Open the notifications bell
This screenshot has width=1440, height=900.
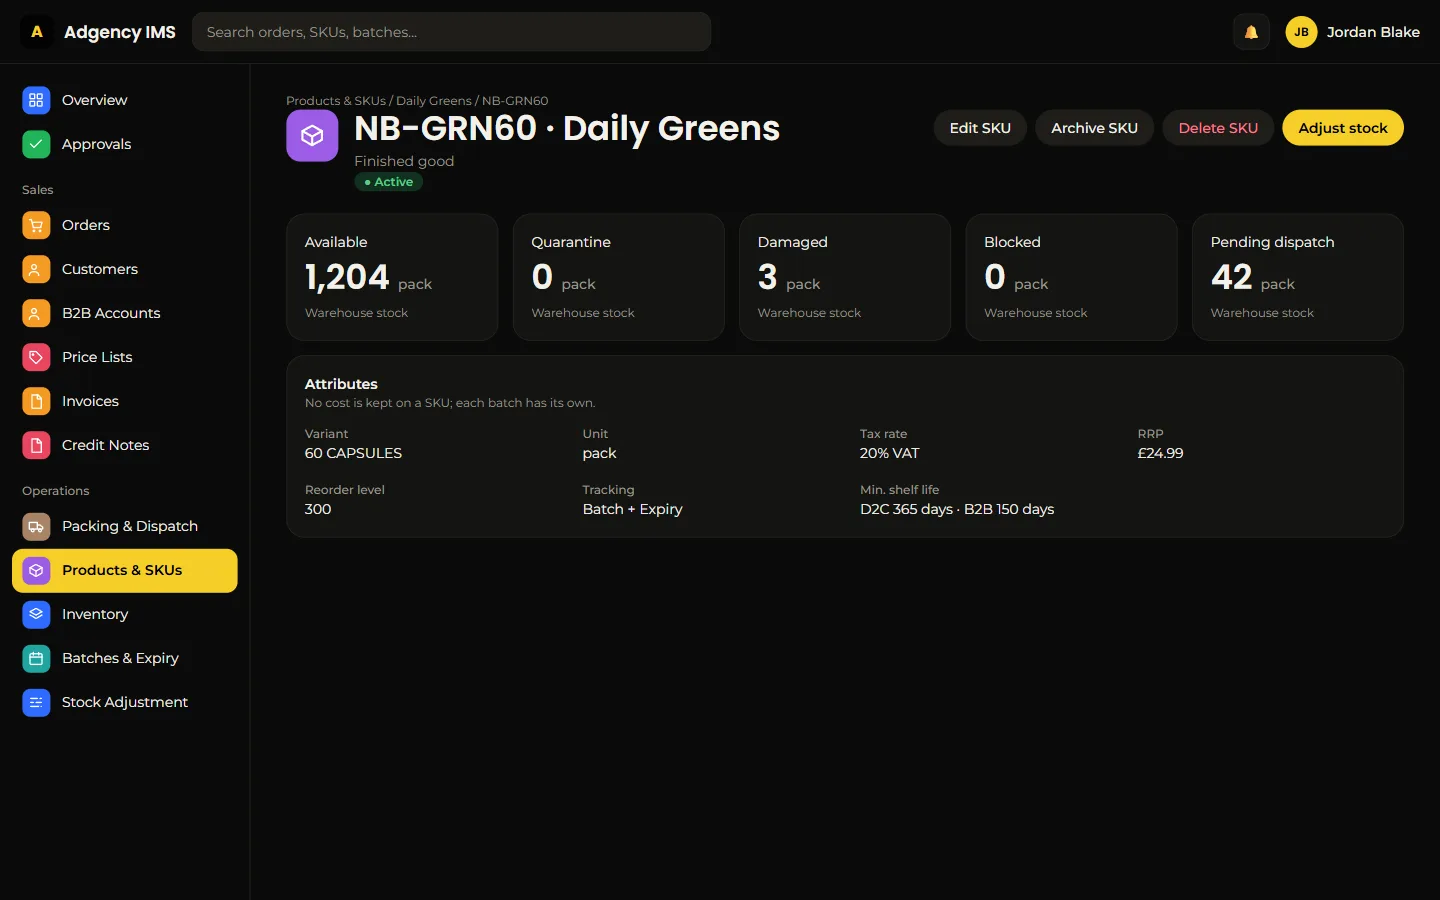(1251, 32)
